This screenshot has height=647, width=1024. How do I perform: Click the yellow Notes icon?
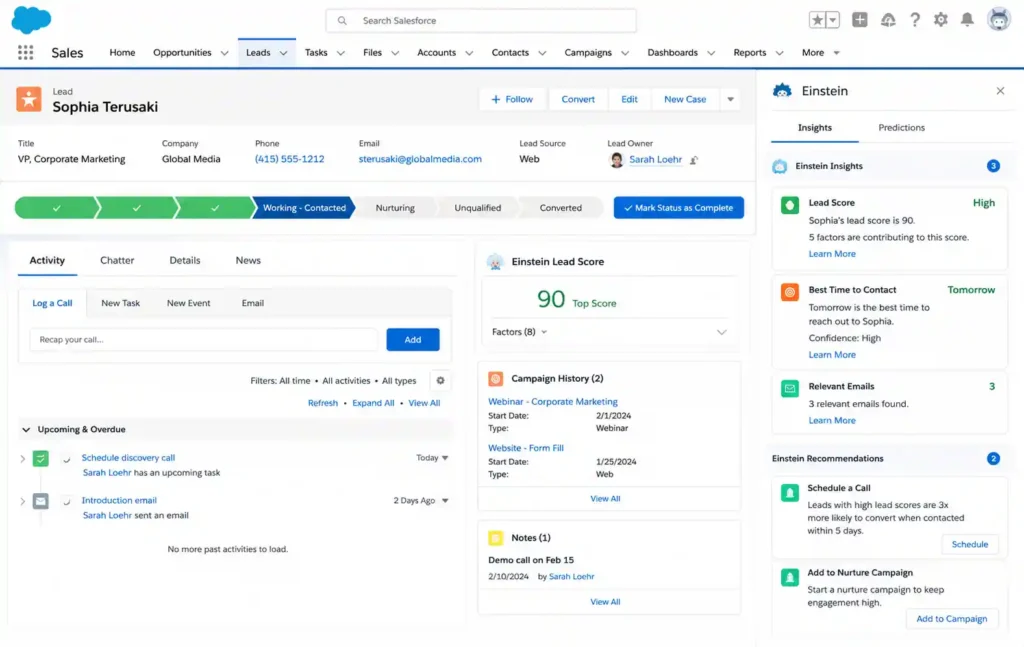496,538
